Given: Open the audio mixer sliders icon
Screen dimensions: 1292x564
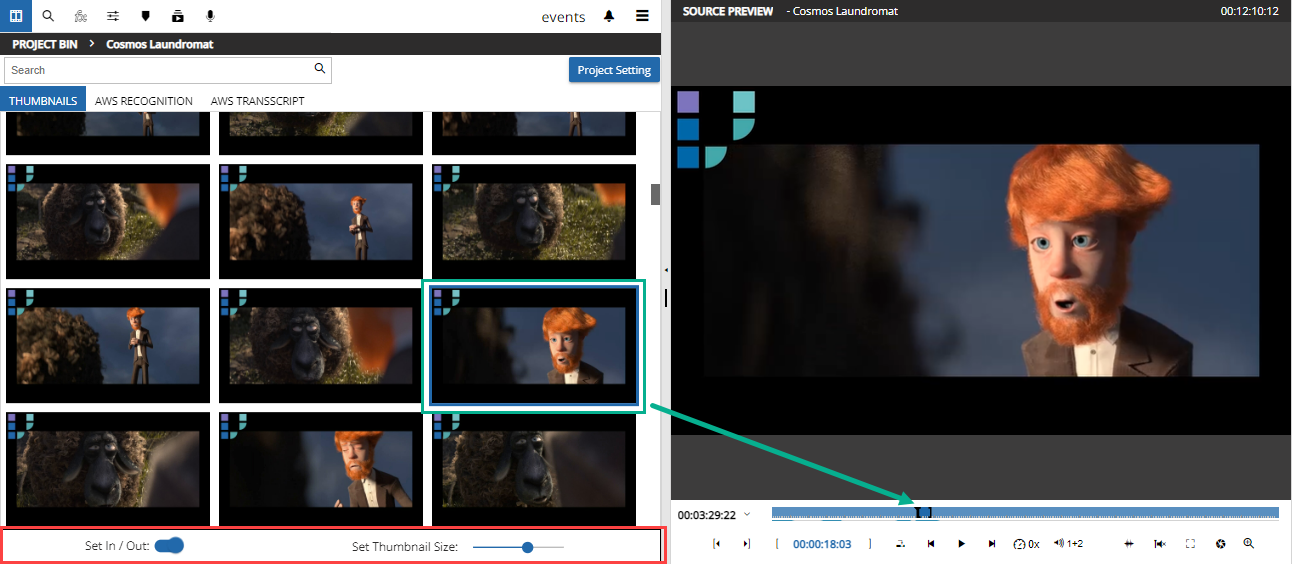Looking at the screenshot, I should 113,16.
